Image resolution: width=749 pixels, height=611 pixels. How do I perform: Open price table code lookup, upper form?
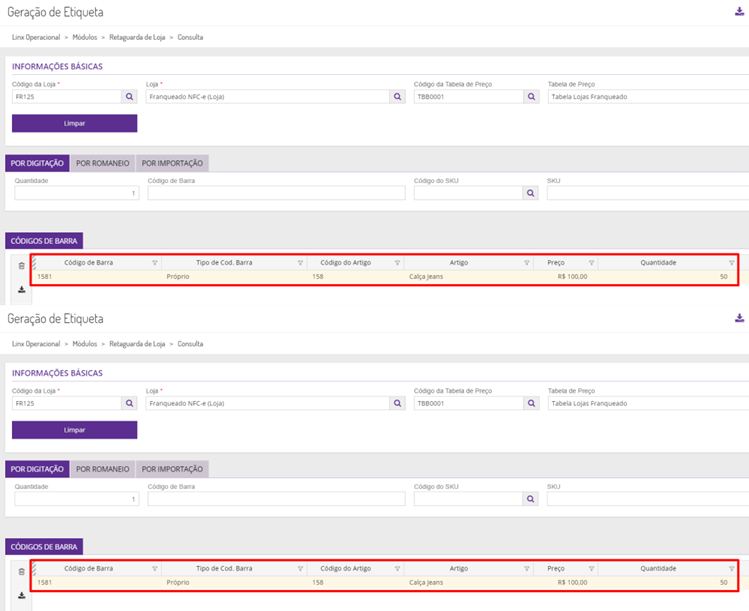(531, 97)
